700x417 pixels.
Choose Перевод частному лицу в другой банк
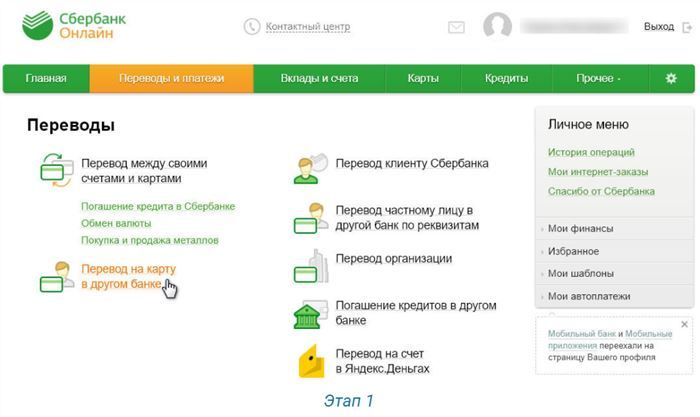(407, 218)
